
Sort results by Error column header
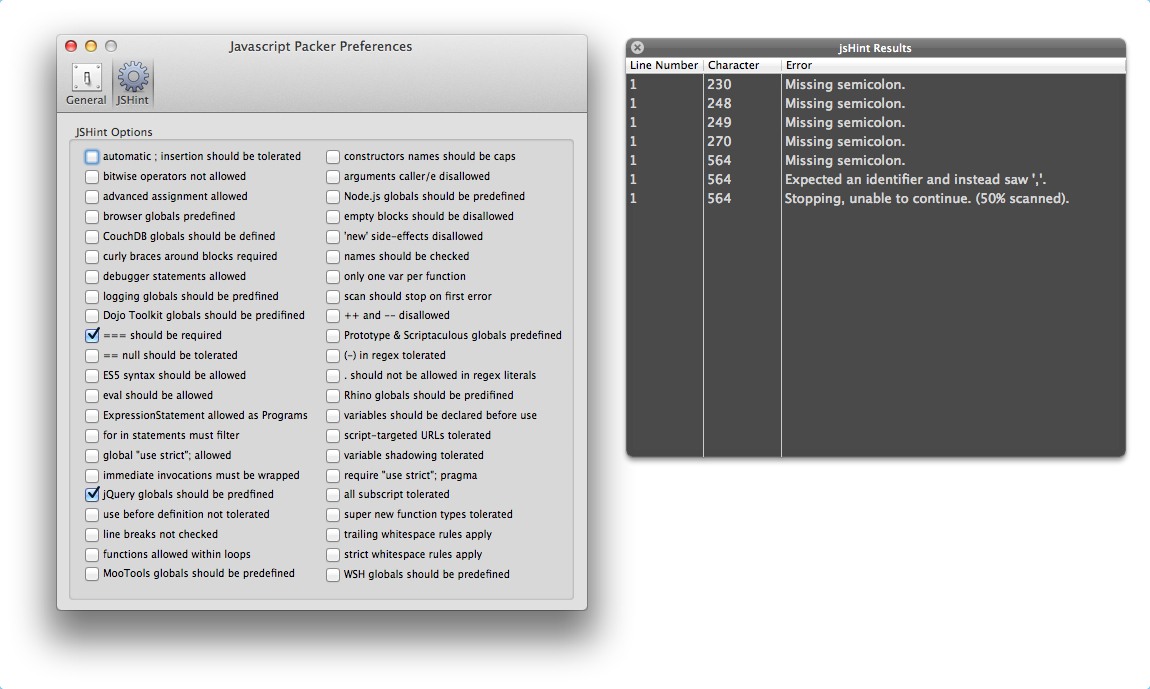953,65
